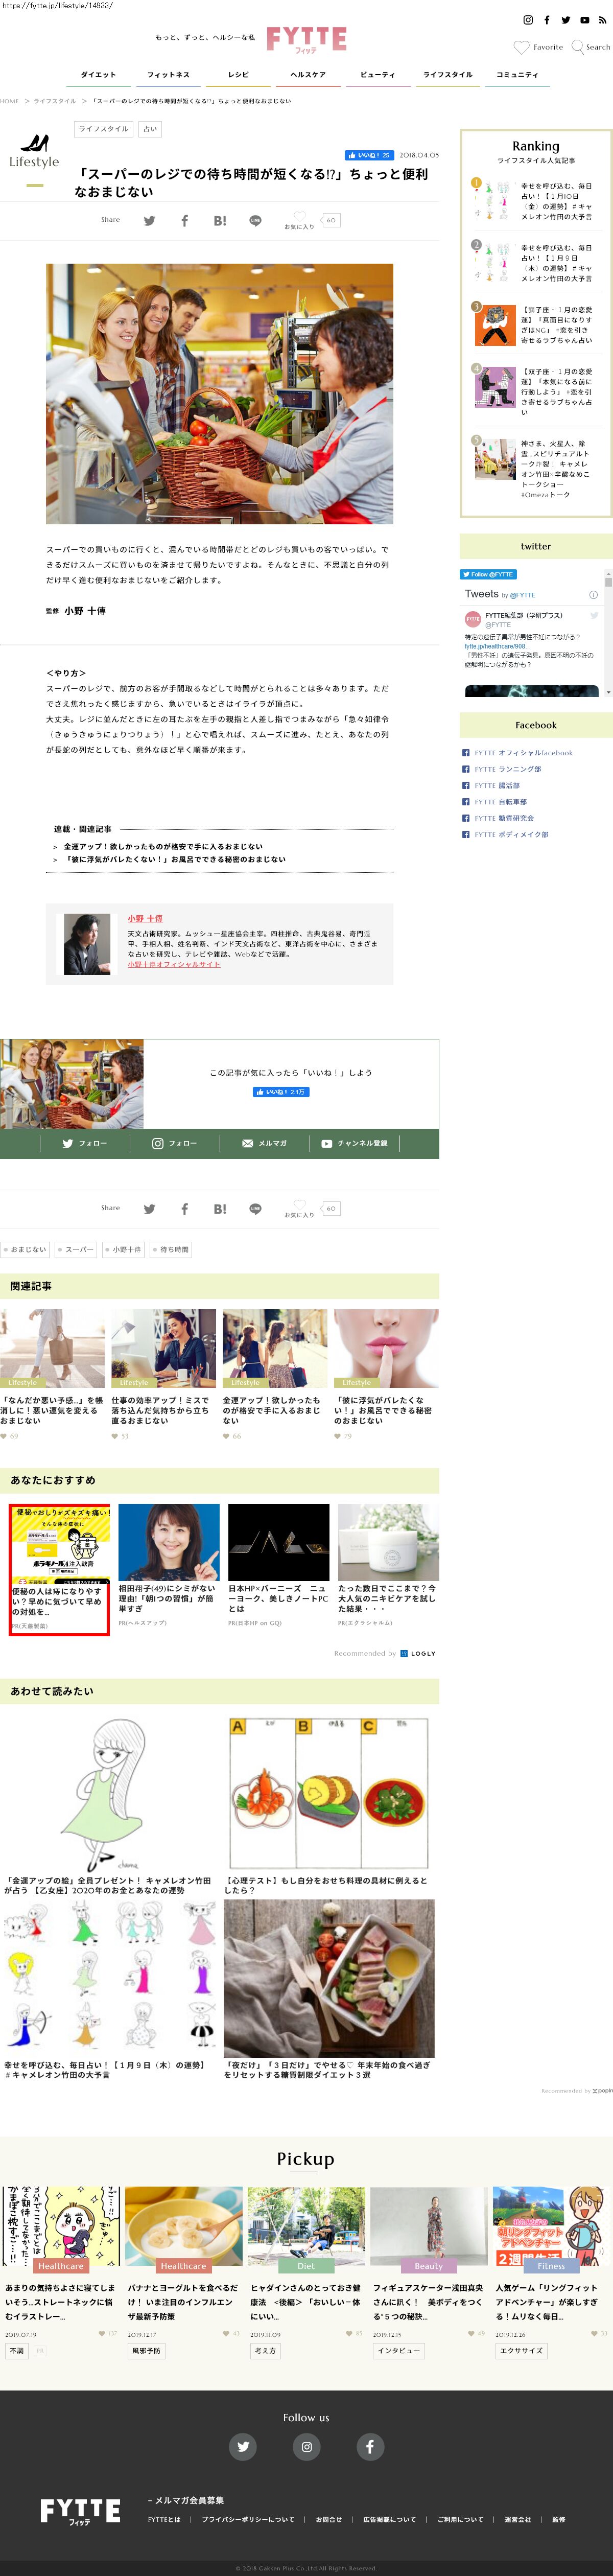The height and width of the screenshot is (2576, 613).
Task: Share to LINE via the top share bar
Action: 255,221
